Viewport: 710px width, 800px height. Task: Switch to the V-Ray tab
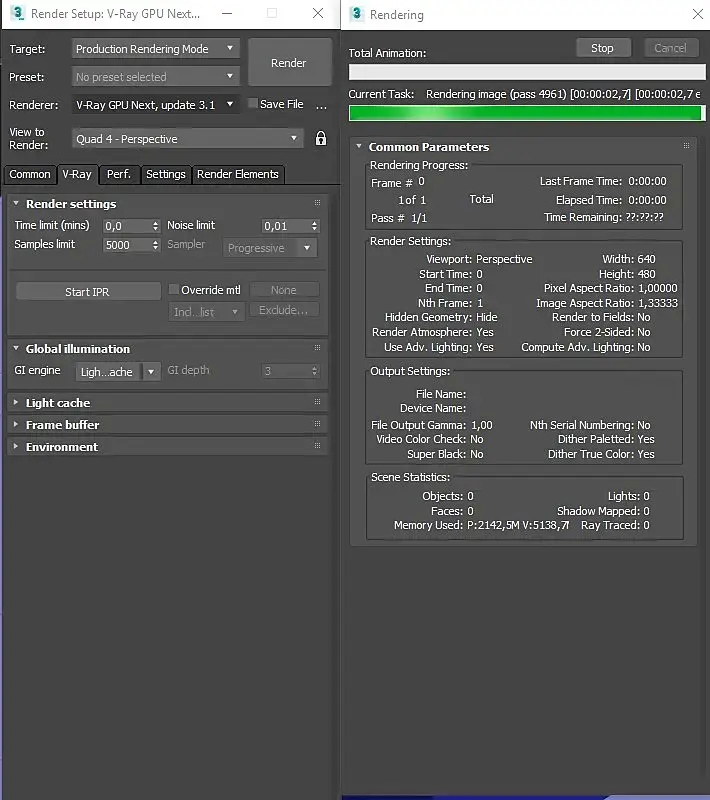pos(77,174)
